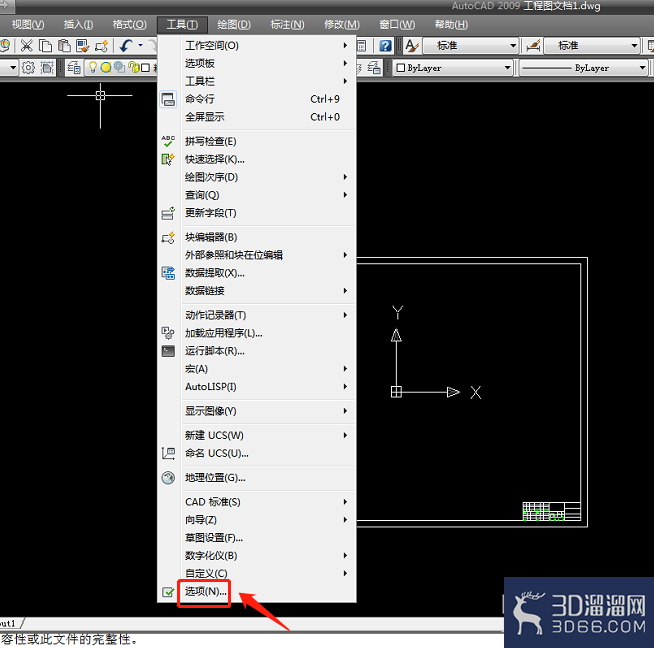654x648 pixels.
Task: Expand the 显示图像(Y) submenu
Action: (x=257, y=411)
